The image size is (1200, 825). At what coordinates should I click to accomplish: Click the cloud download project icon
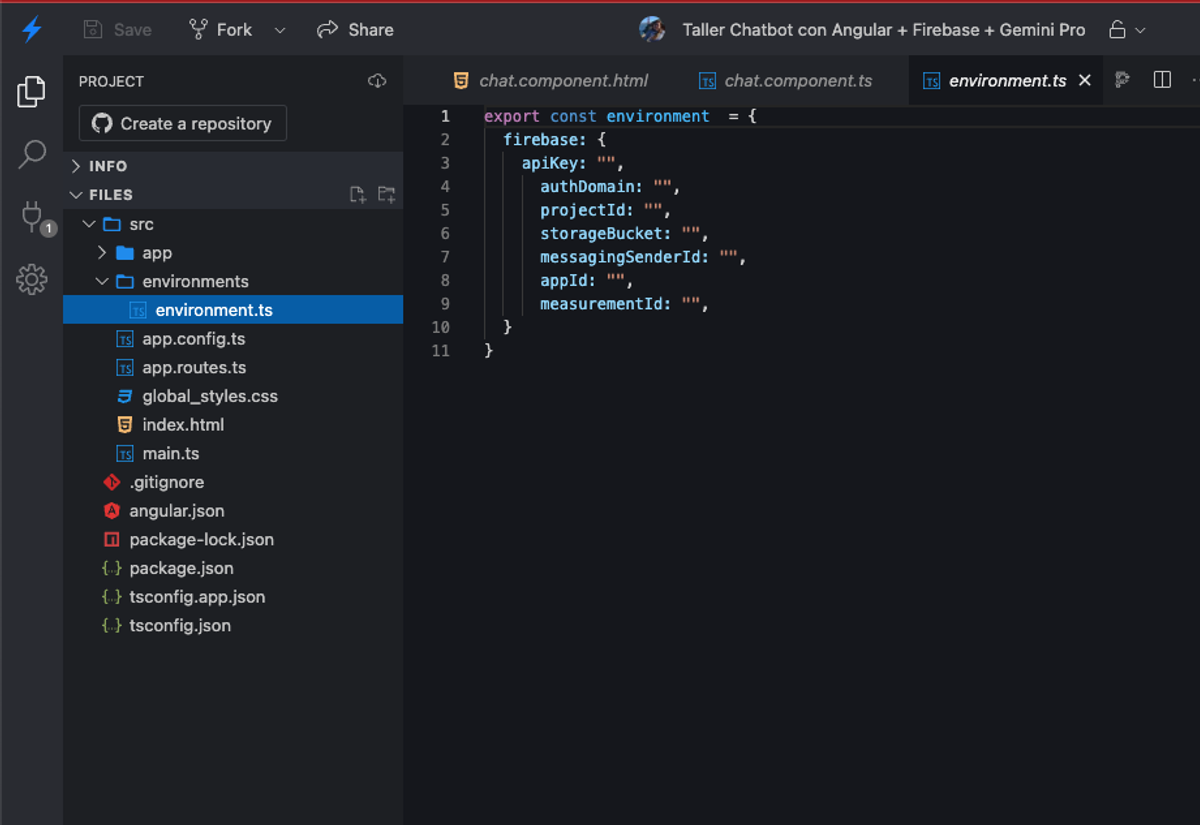click(x=377, y=81)
